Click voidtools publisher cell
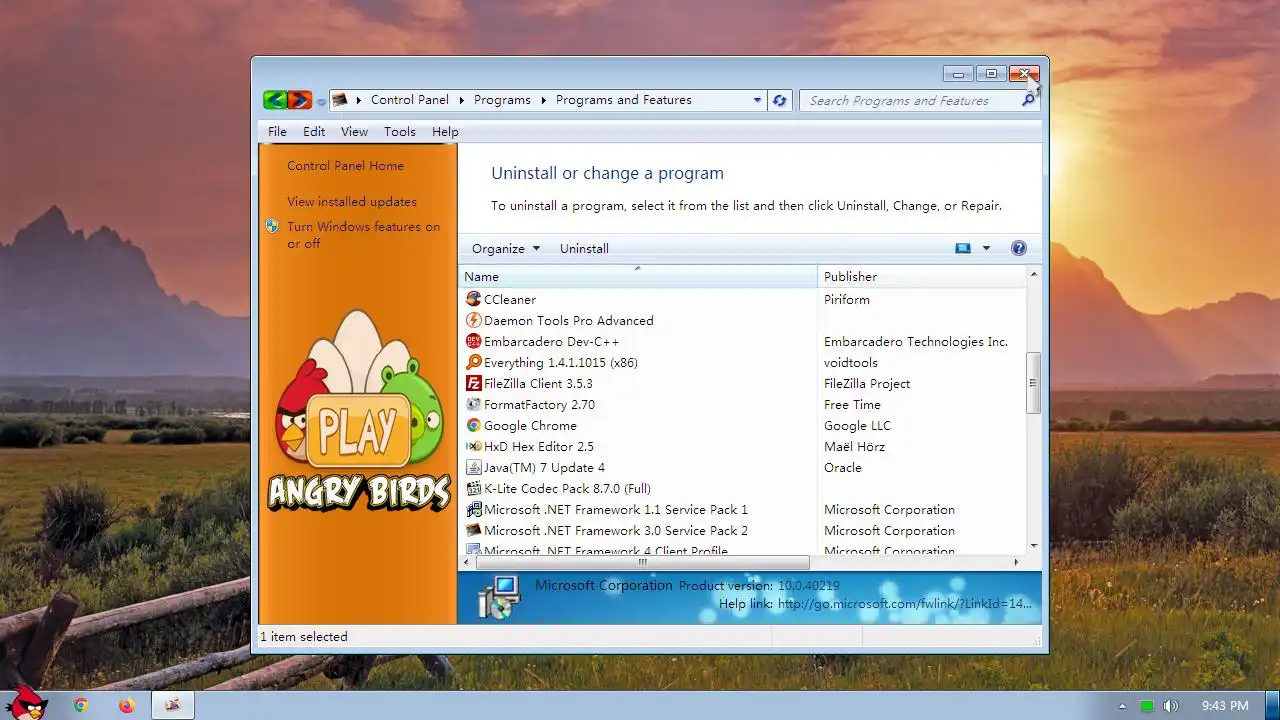This screenshot has height=720, width=1280. [x=851, y=362]
